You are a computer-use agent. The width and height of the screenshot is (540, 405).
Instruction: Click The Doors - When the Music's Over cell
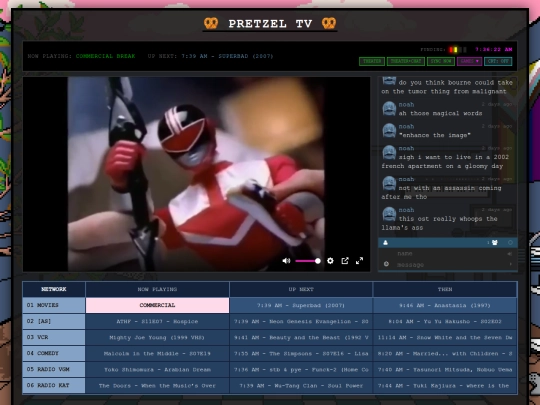click(x=157, y=385)
